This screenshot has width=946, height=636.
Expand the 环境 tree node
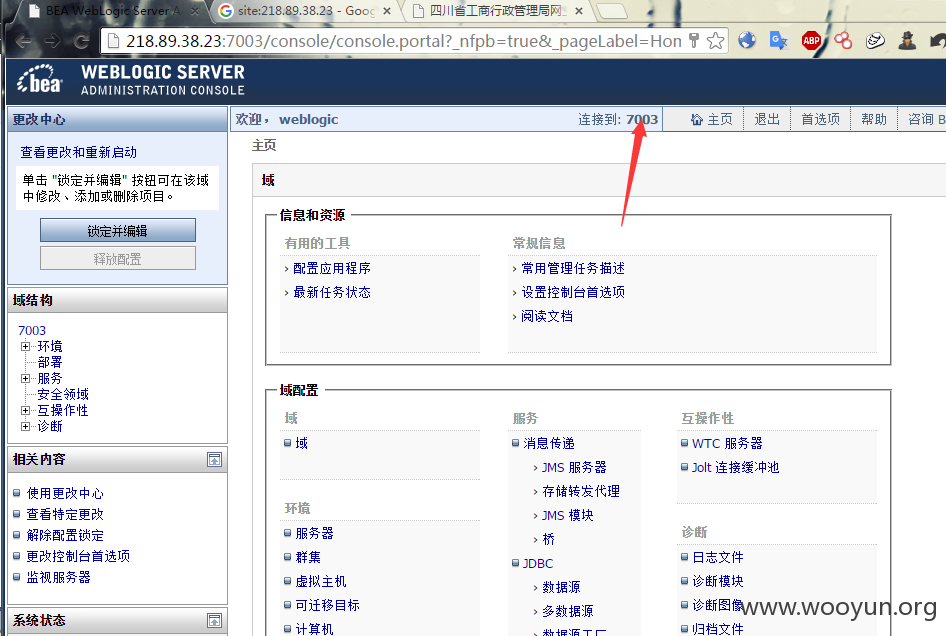point(25,346)
